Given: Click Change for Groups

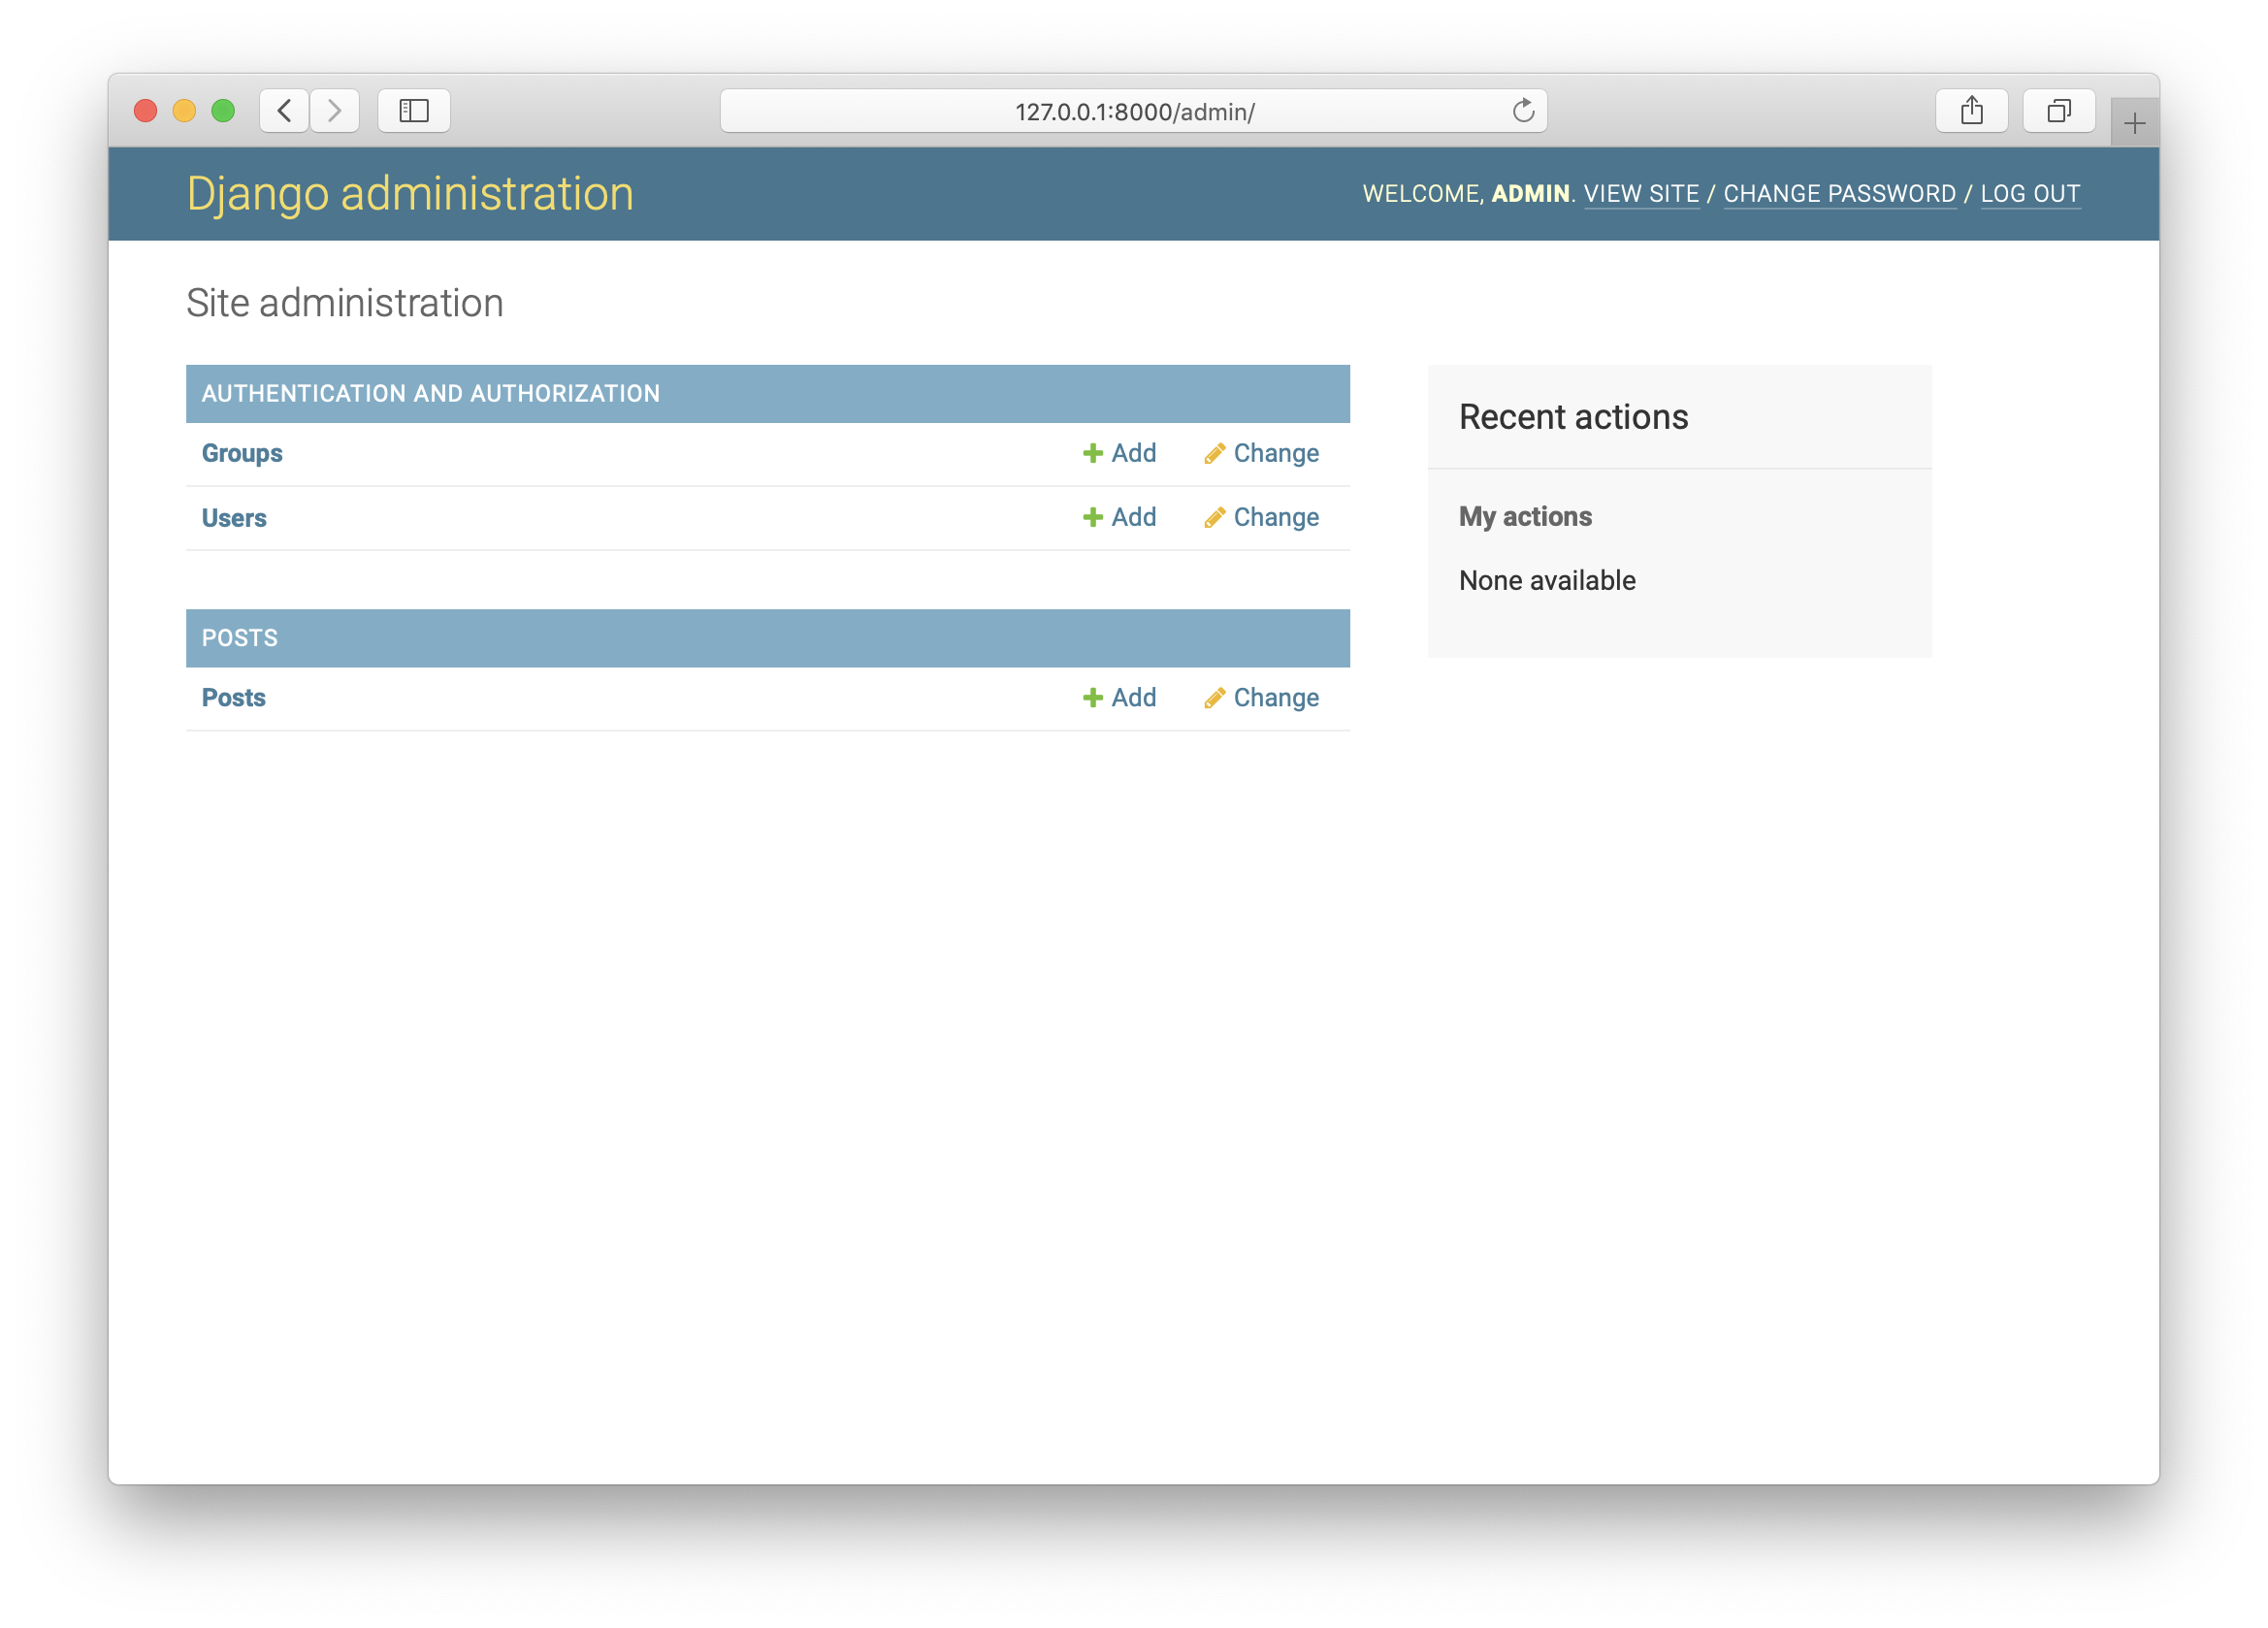Looking at the screenshot, I should 1261,453.
